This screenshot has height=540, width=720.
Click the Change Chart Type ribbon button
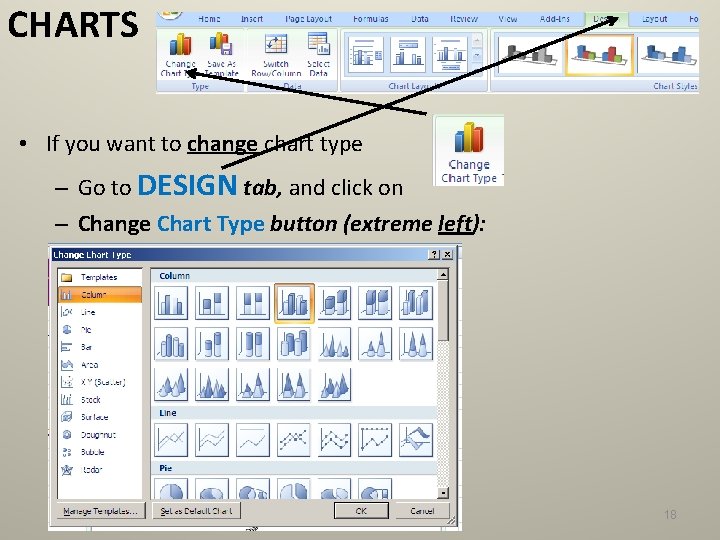point(180,55)
